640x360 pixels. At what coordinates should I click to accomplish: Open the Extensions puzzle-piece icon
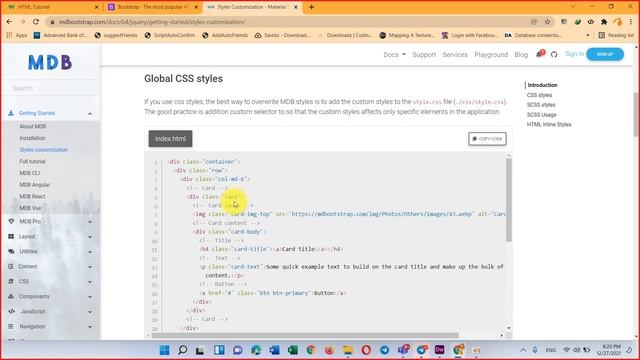tap(604, 22)
